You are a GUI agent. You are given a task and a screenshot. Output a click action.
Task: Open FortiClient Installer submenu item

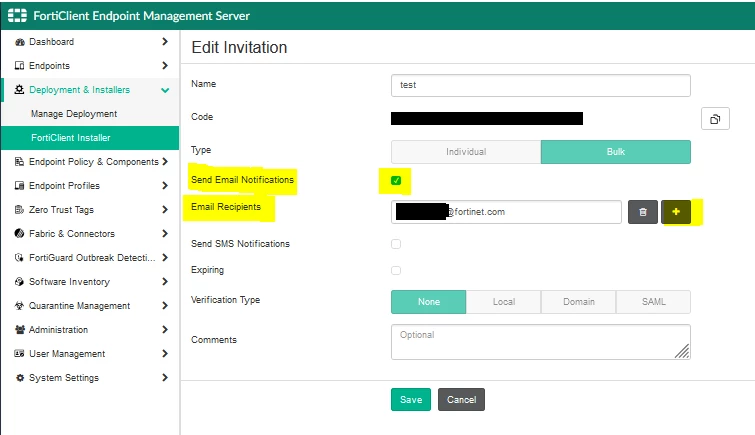tap(90, 138)
